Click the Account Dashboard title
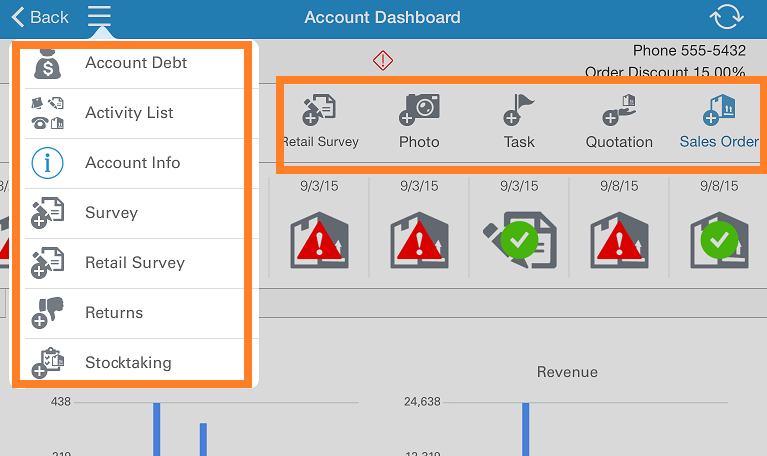Image resolution: width=767 pixels, height=456 pixels. tap(383, 17)
